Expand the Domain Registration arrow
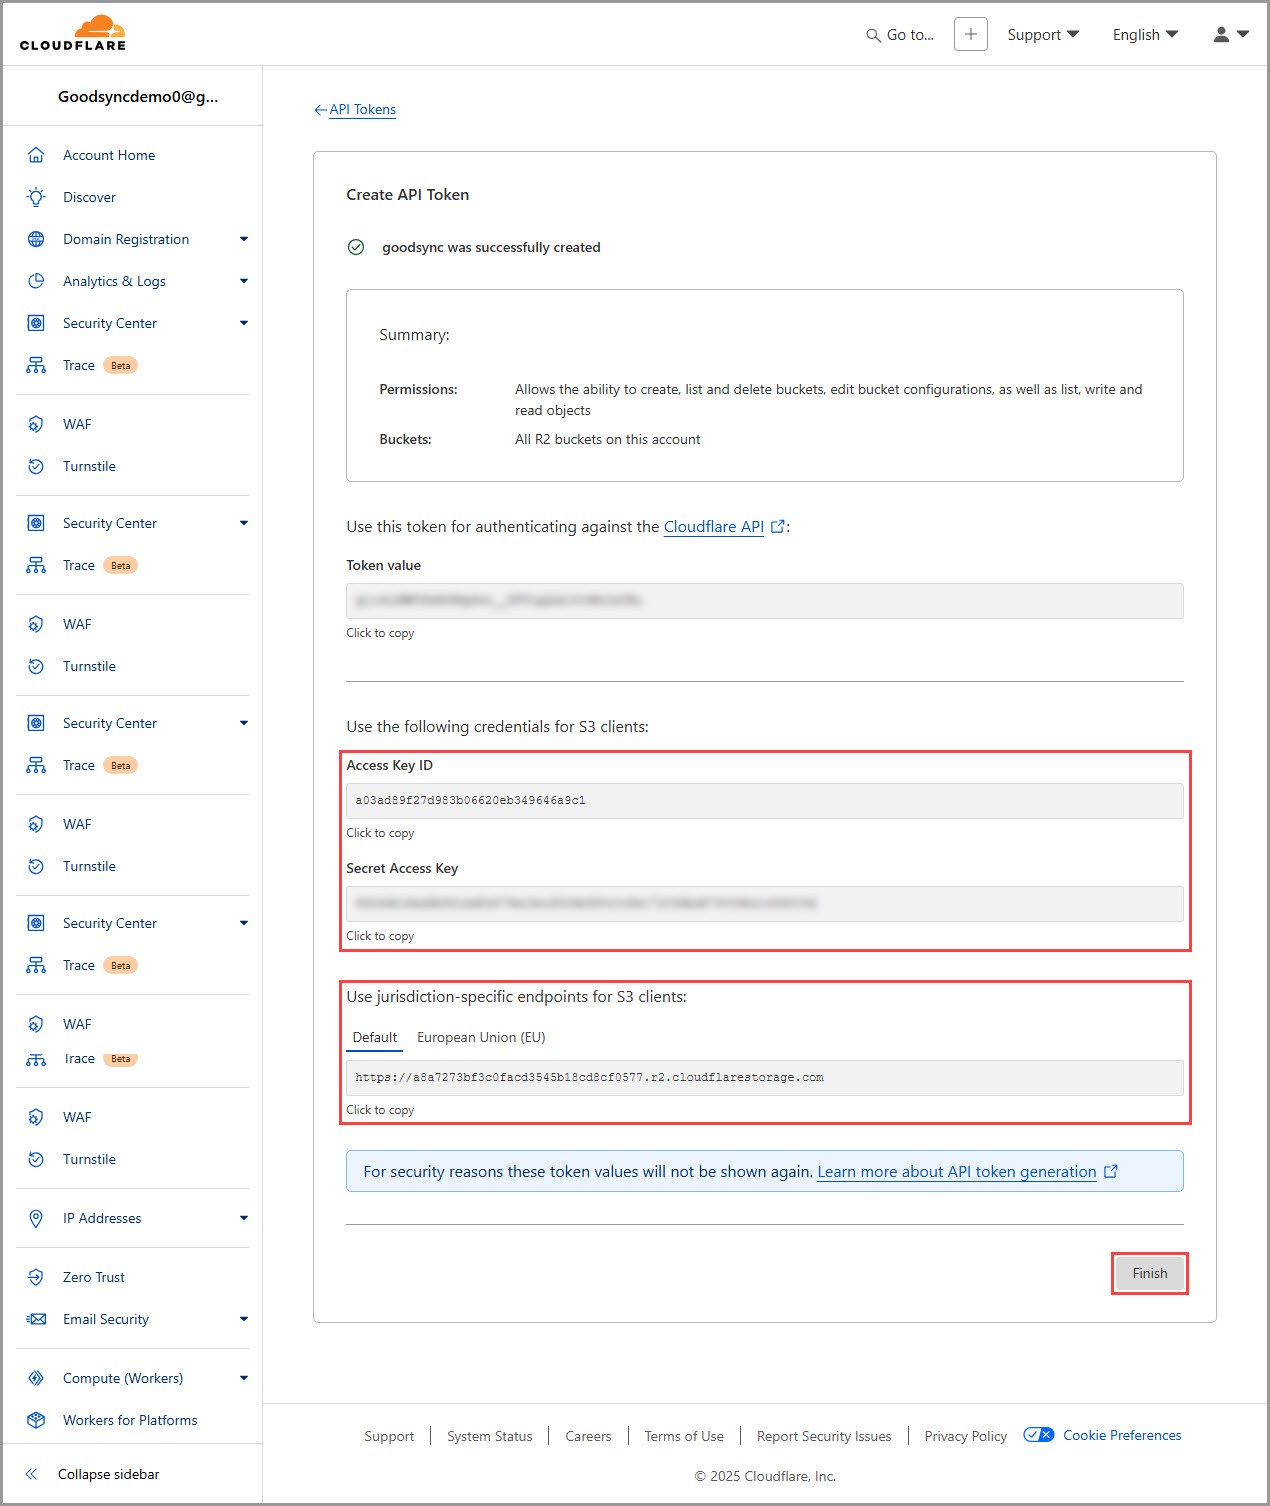This screenshot has height=1506, width=1270. tap(243, 239)
